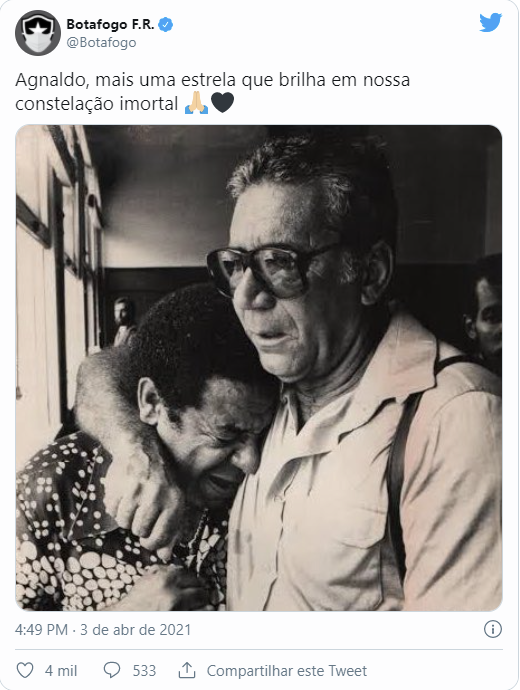The image size is (520, 690).
Task: Click the 4 mil likes count
Action: pyautogui.click(x=61, y=671)
